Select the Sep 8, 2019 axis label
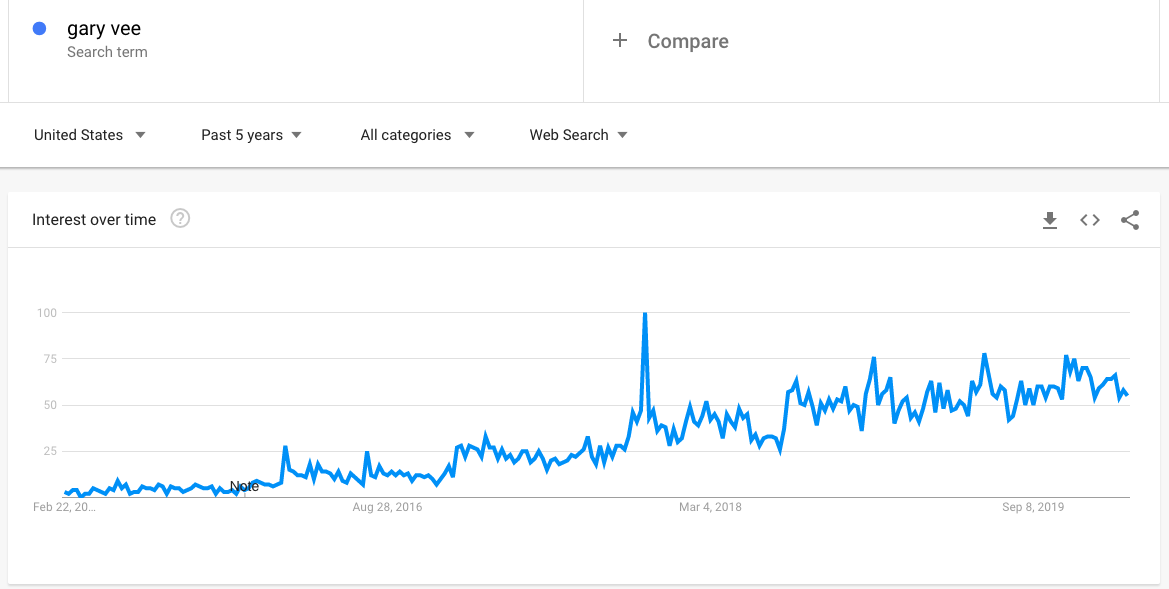 pos(1033,508)
